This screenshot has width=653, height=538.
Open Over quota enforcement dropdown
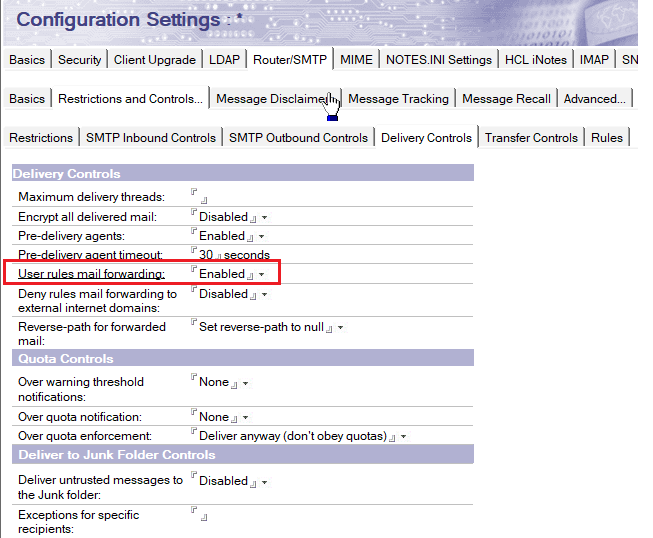click(x=404, y=437)
